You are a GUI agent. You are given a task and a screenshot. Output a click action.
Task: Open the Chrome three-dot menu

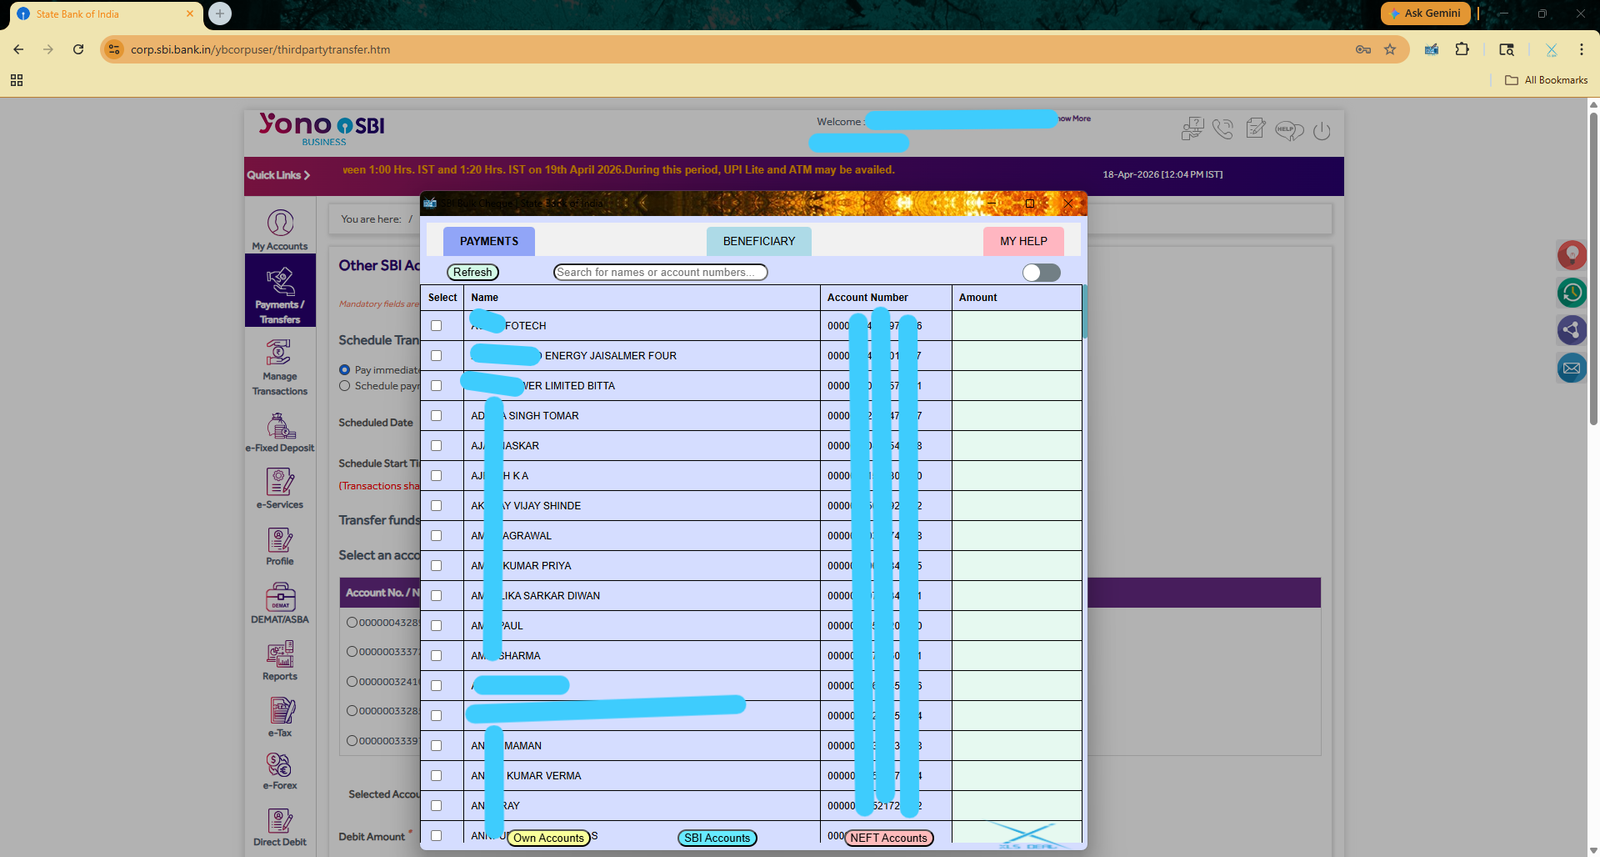(1581, 49)
